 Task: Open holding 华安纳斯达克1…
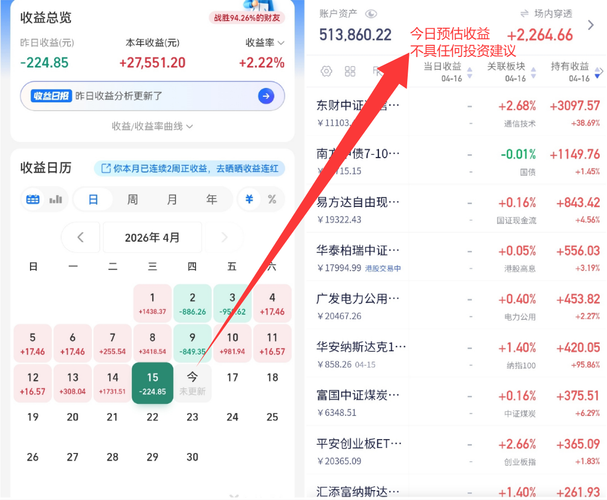(x=457, y=354)
